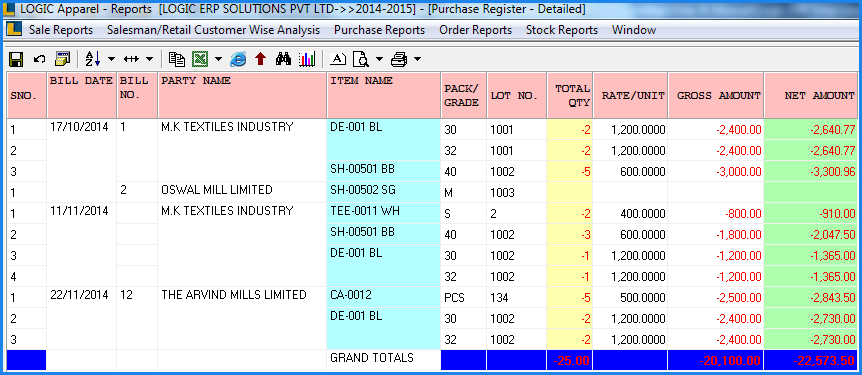Screen dimensions: 862x375
Task: Open the Sale Reports menu
Action: 61,30
